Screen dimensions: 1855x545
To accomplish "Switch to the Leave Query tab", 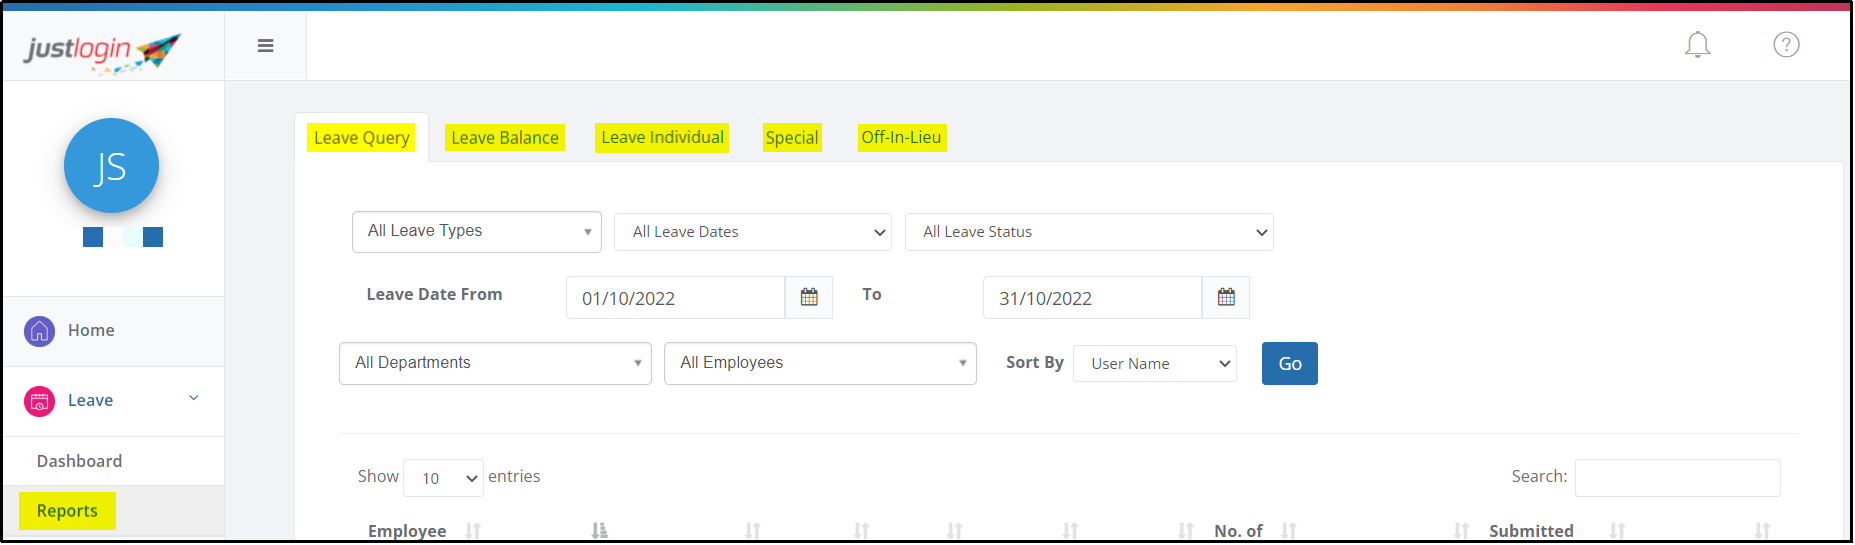I will (x=361, y=138).
